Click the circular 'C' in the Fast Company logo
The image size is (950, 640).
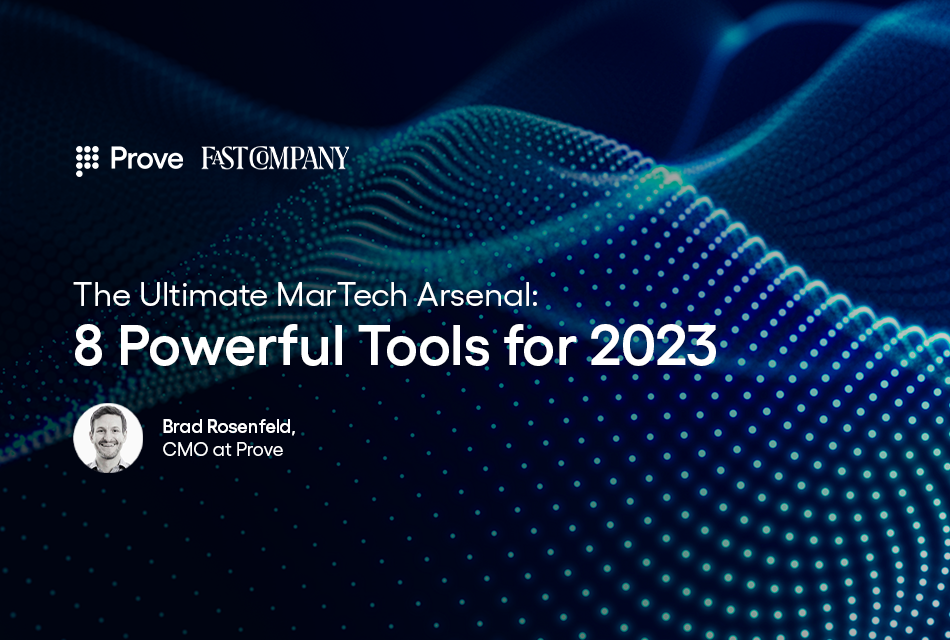[258, 159]
